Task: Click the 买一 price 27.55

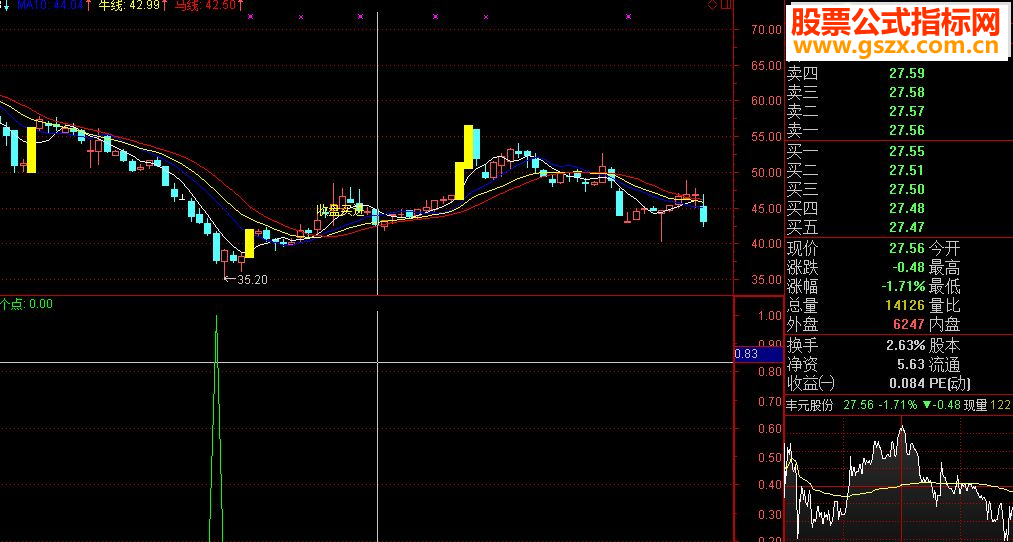Action: pyautogui.click(x=906, y=151)
